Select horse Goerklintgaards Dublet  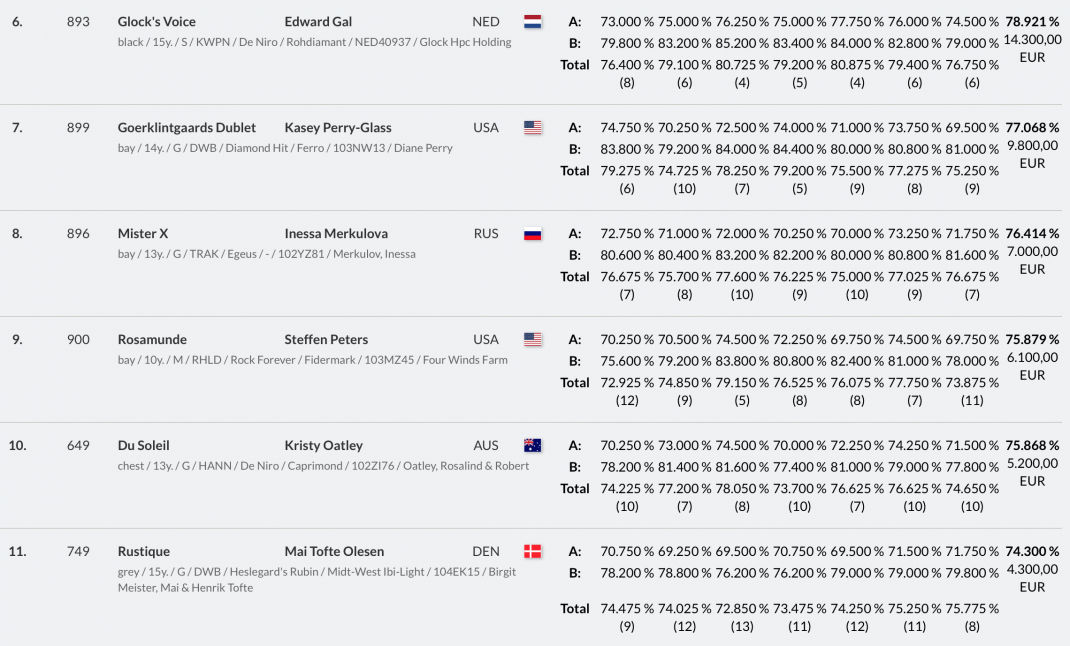point(186,127)
